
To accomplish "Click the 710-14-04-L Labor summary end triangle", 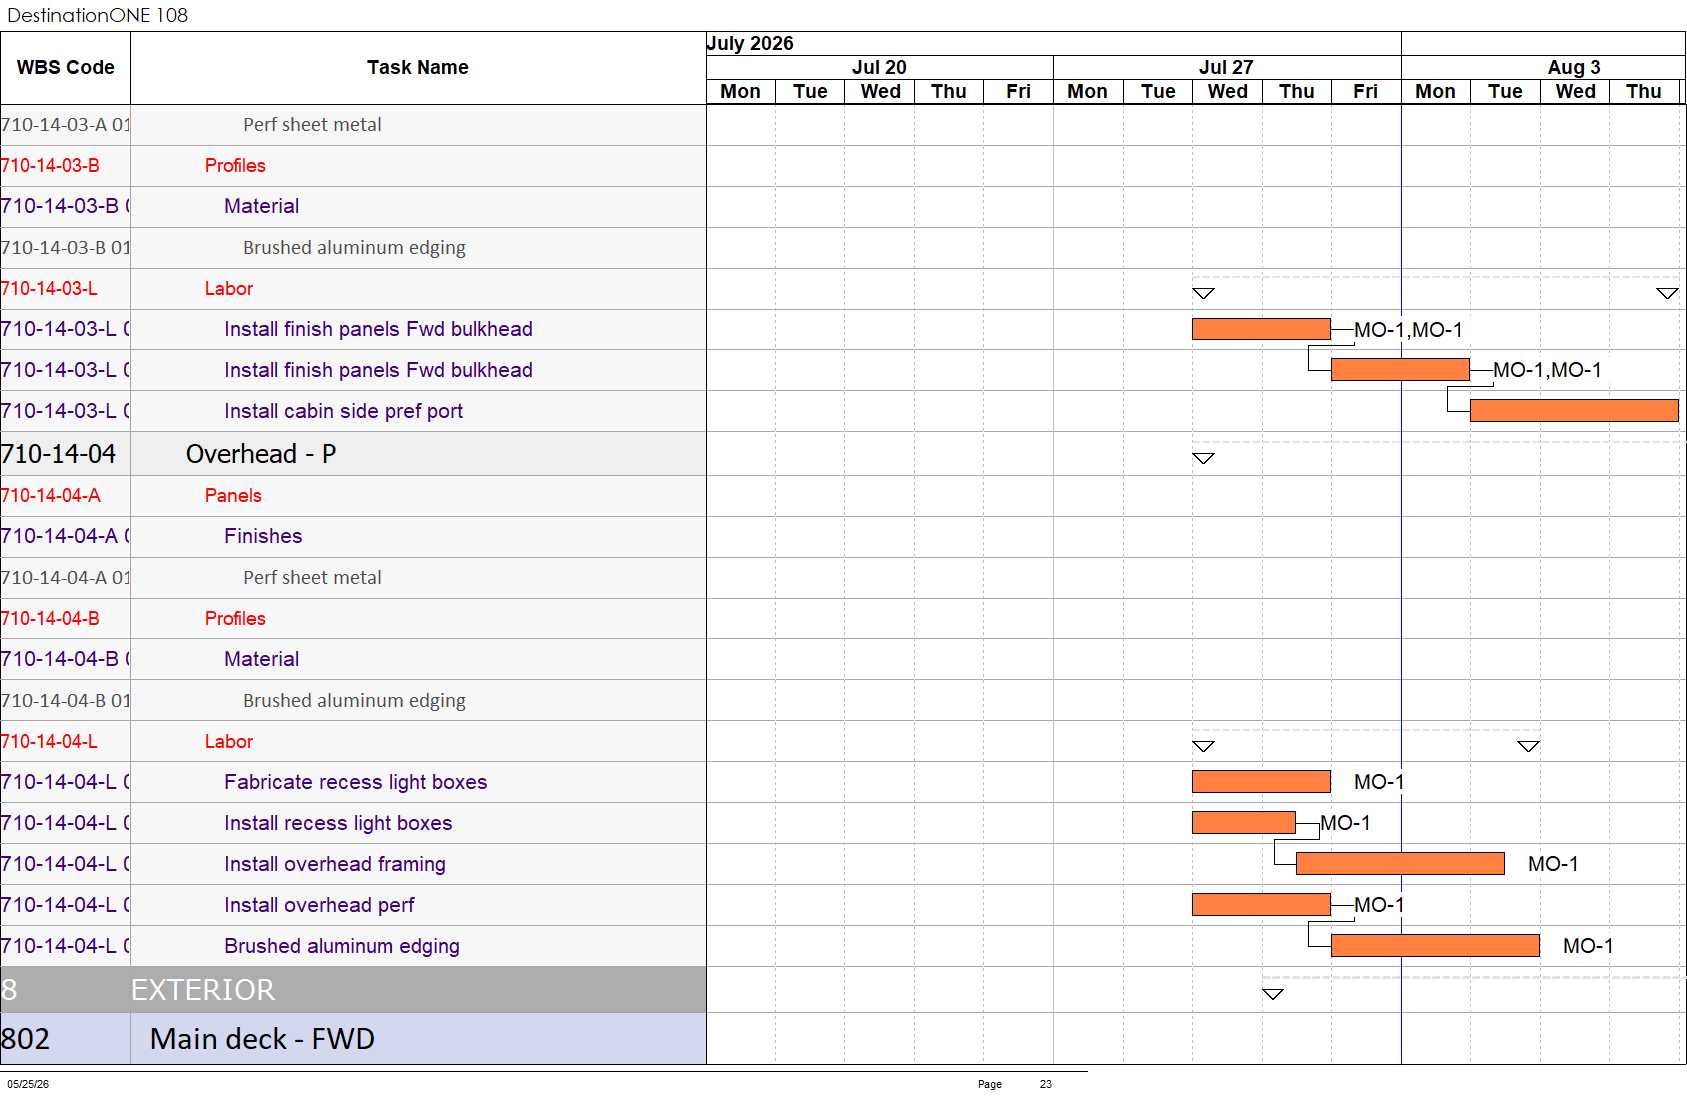I will click(1528, 746).
